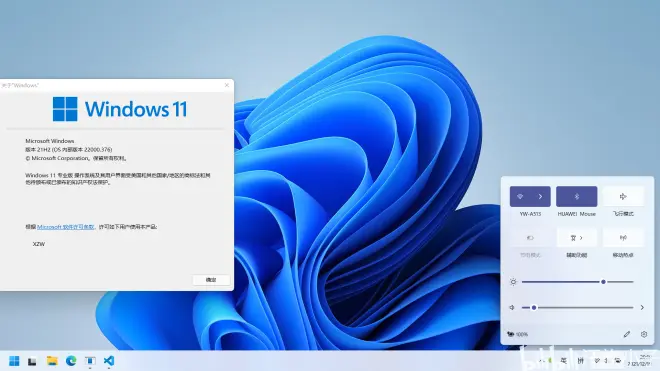Viewport: 660px width, 371px height.
Task: Toggle the Bluetooth quick setting button
Action: (x=576, y=196)
